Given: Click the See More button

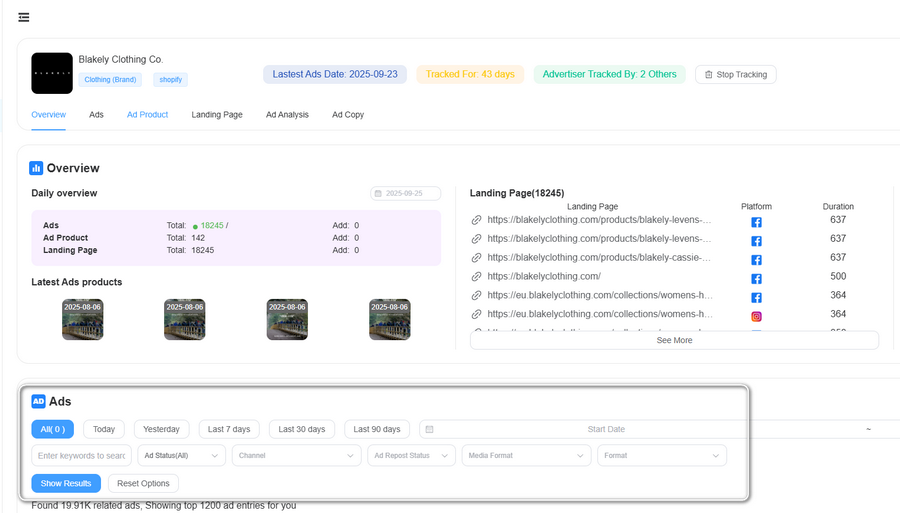Looking at the screenshot, I should pyautogui.click(x=674, y=340).
